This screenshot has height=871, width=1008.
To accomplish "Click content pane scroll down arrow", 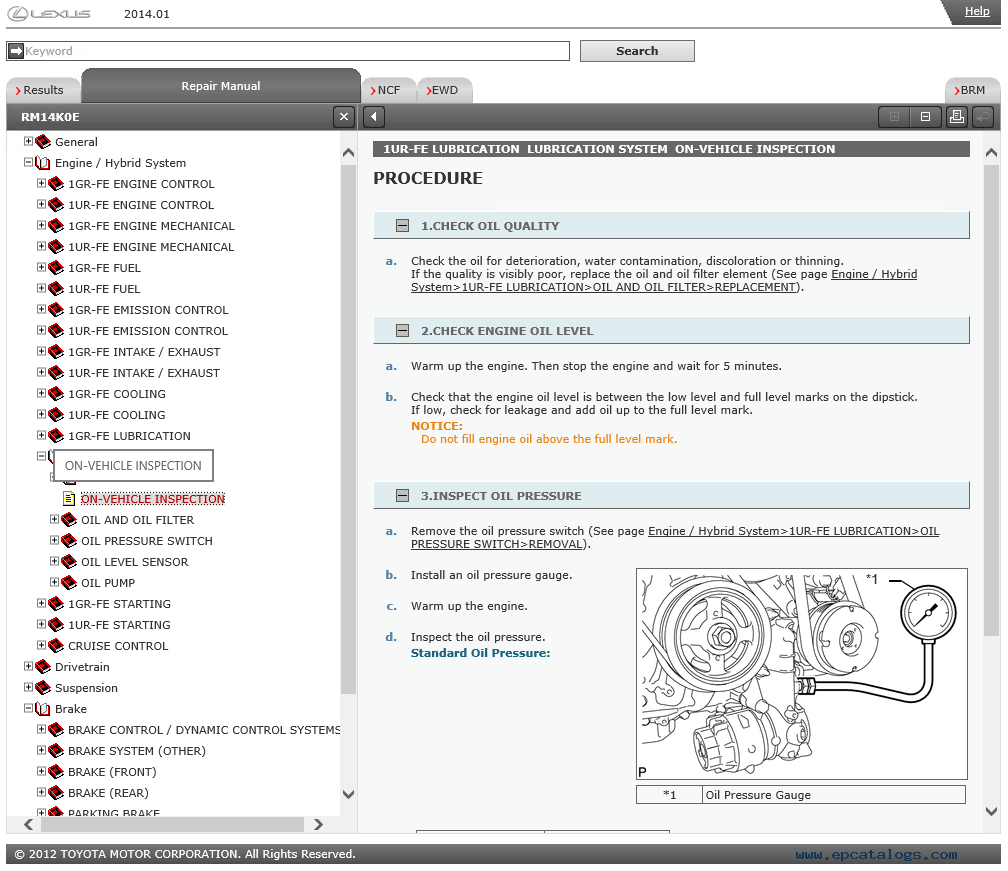I will pos(991,811).
